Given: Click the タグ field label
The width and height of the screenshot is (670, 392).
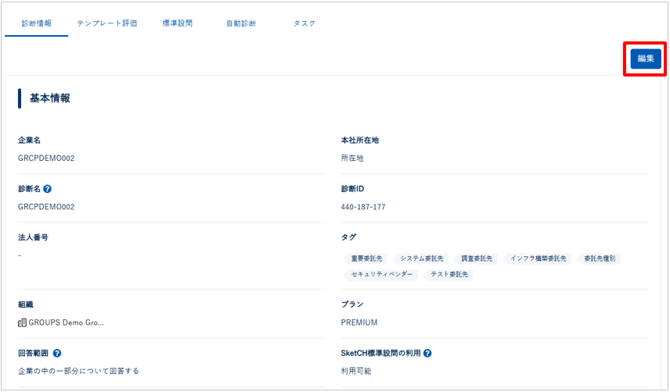Looking at the screenshot, I should (349, 237).
